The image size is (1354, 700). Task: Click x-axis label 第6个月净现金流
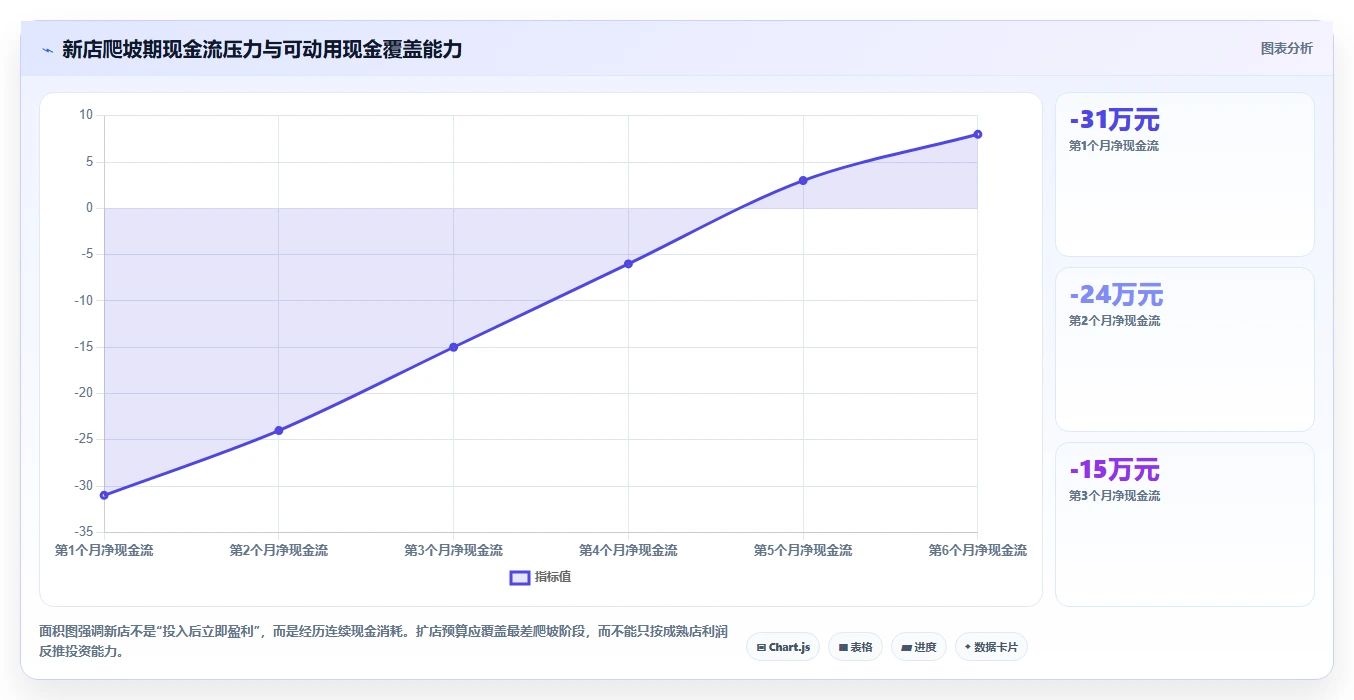point(977,550)
